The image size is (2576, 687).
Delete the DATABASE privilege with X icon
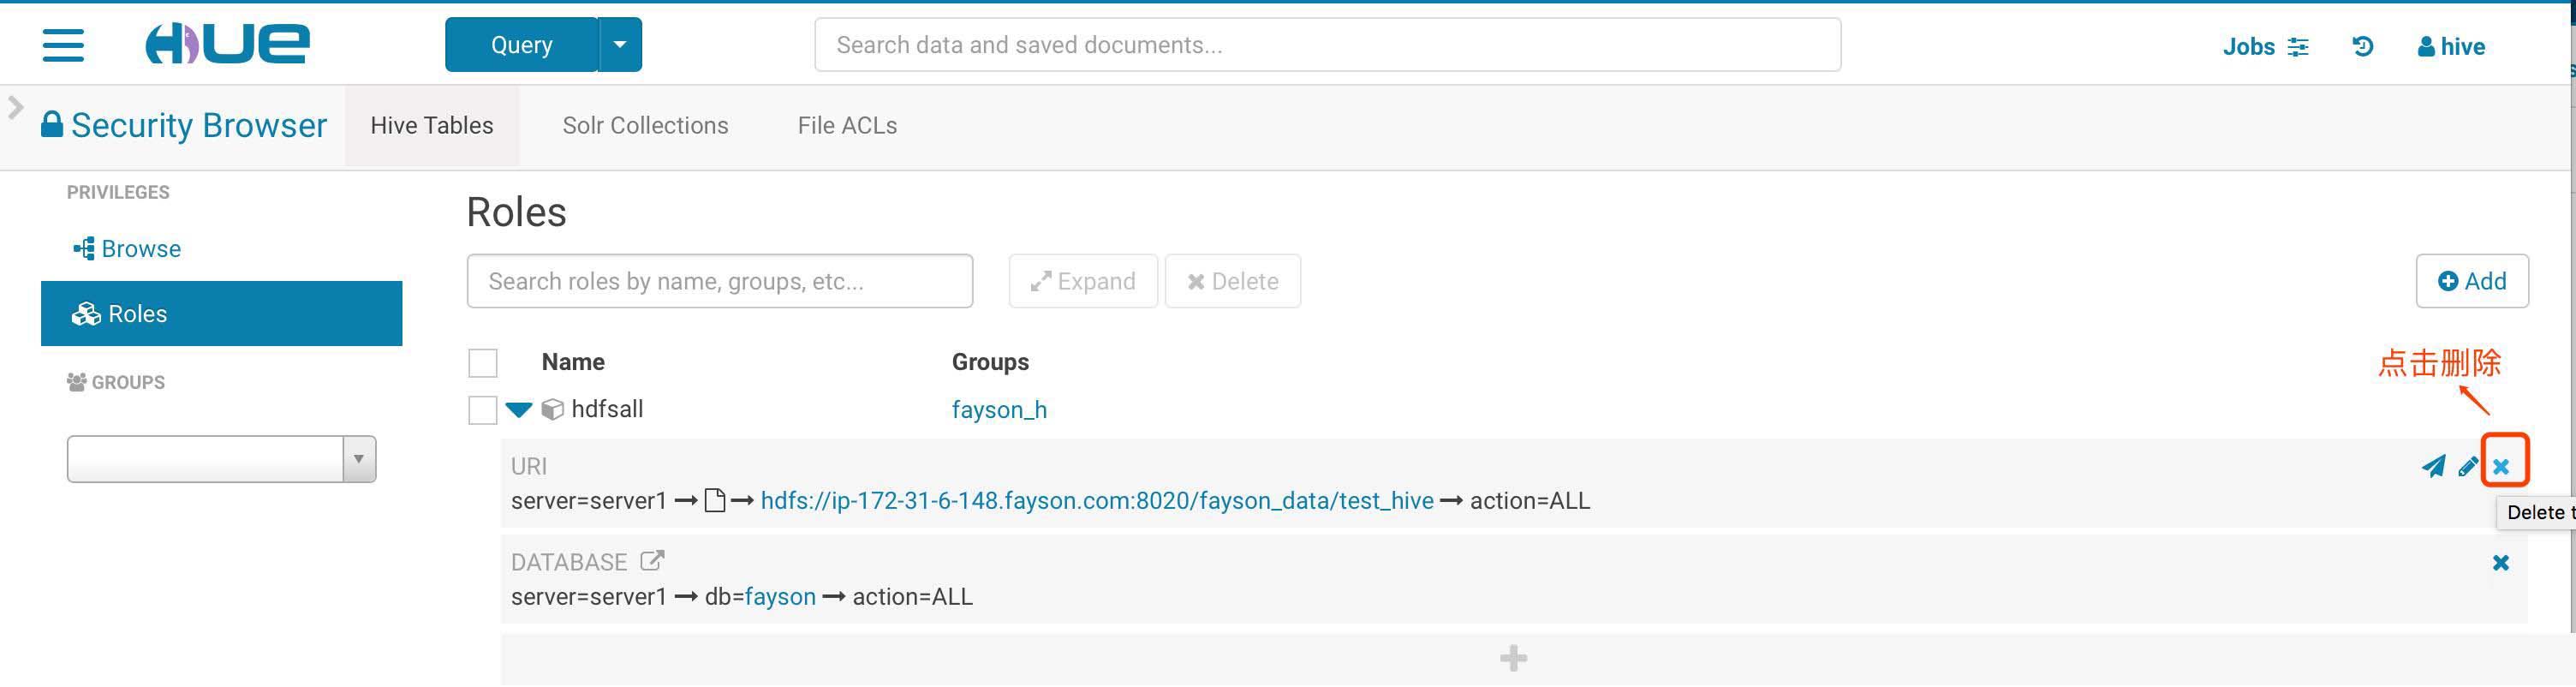pos(2501,563)
